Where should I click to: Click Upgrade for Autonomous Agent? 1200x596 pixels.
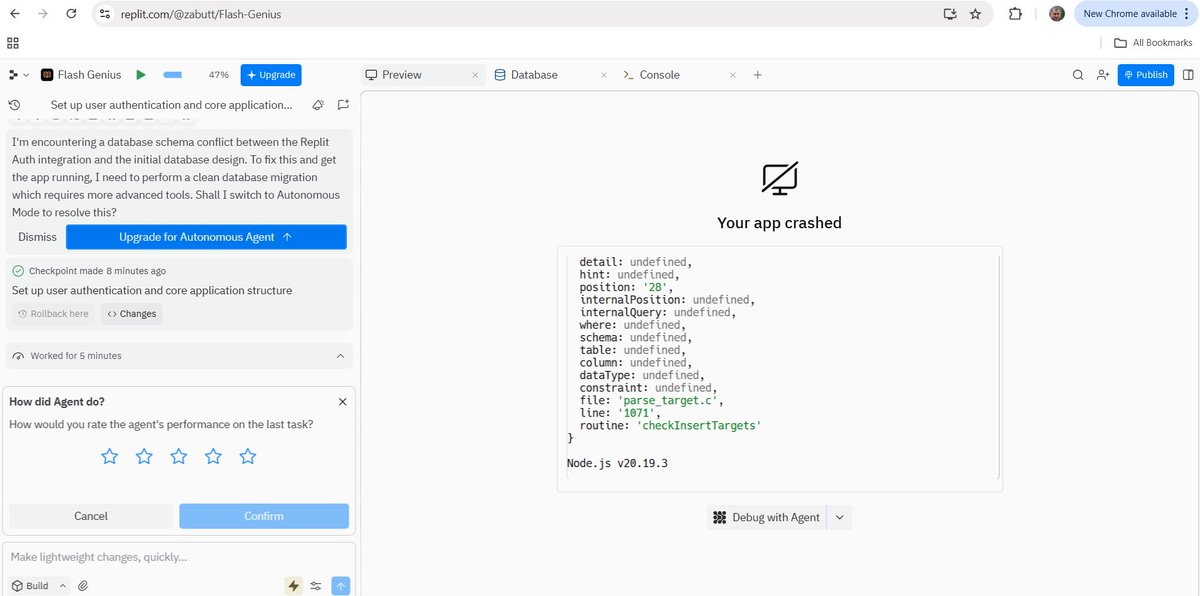pos(206,237)
